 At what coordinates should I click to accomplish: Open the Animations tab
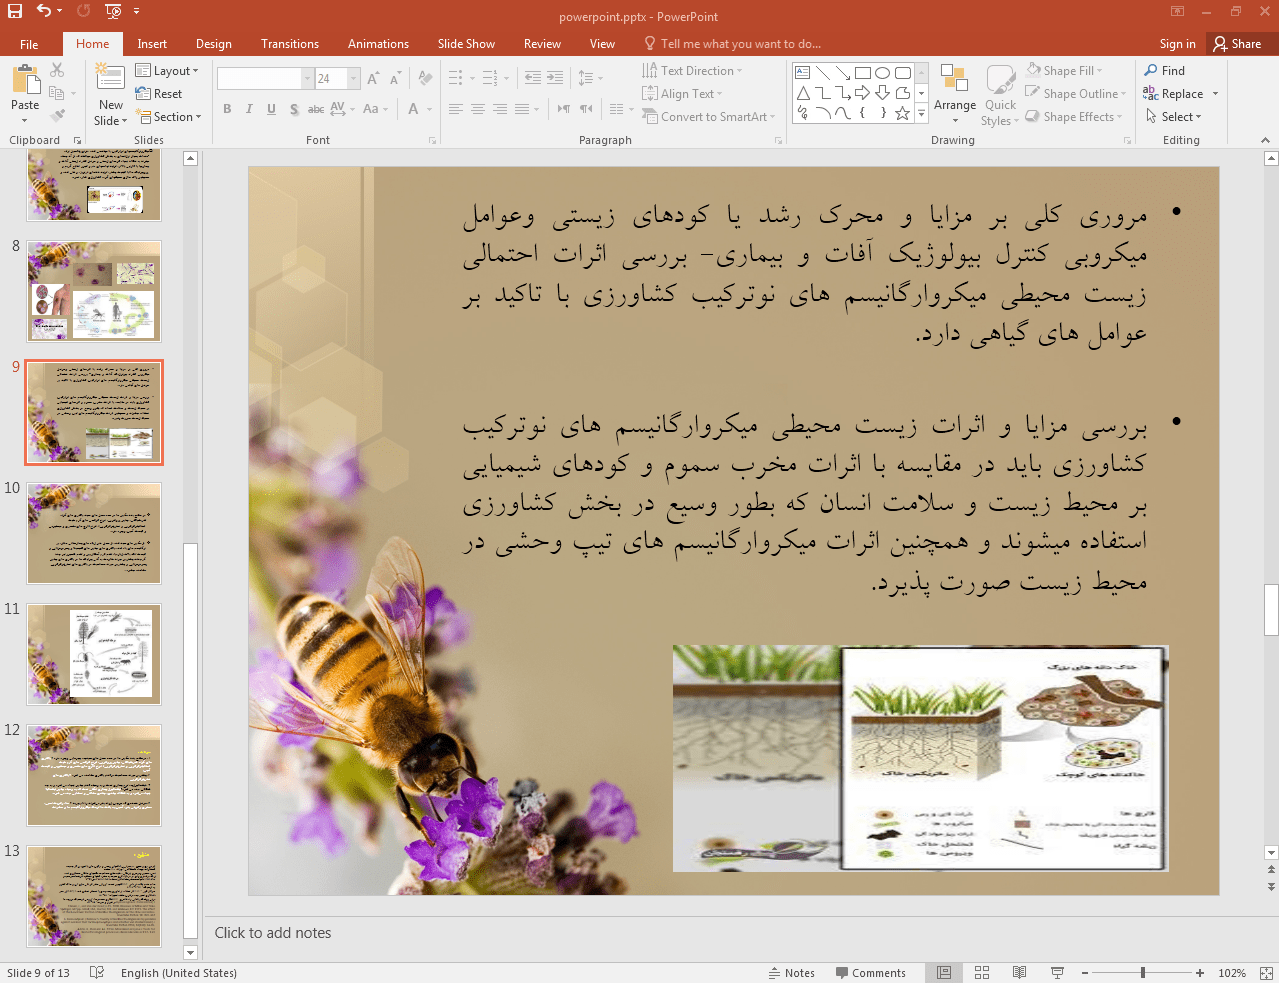click(378, 44)
